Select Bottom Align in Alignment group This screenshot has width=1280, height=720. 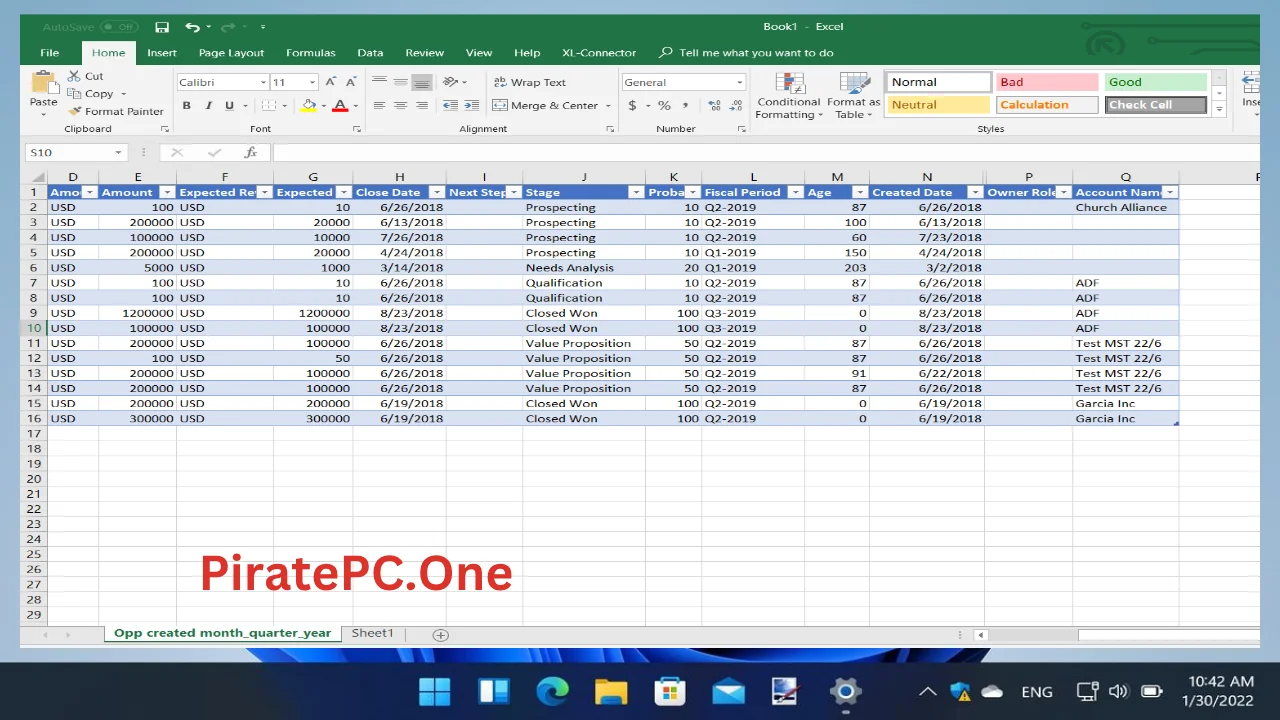(422, 82)
